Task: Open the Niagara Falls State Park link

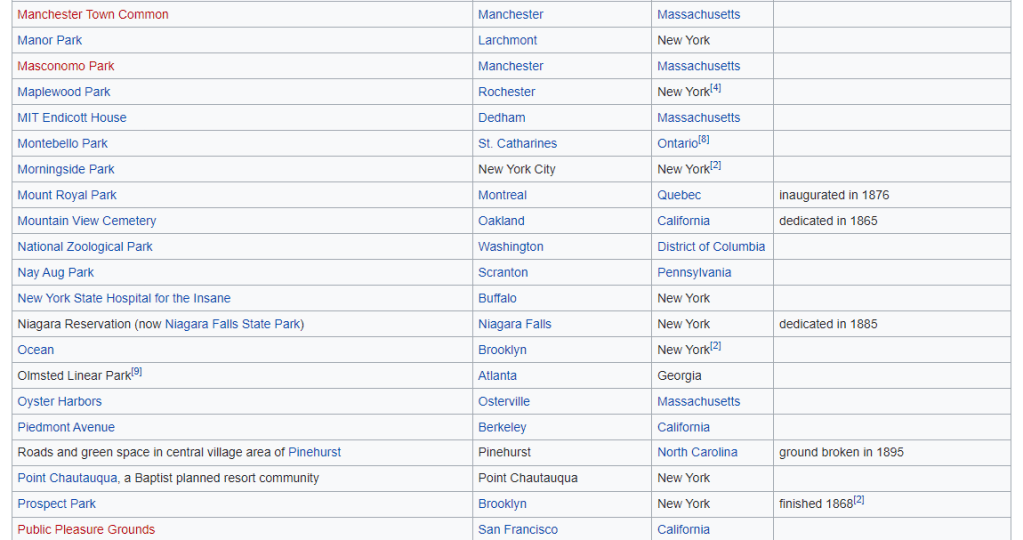Action: click(232, 324)
